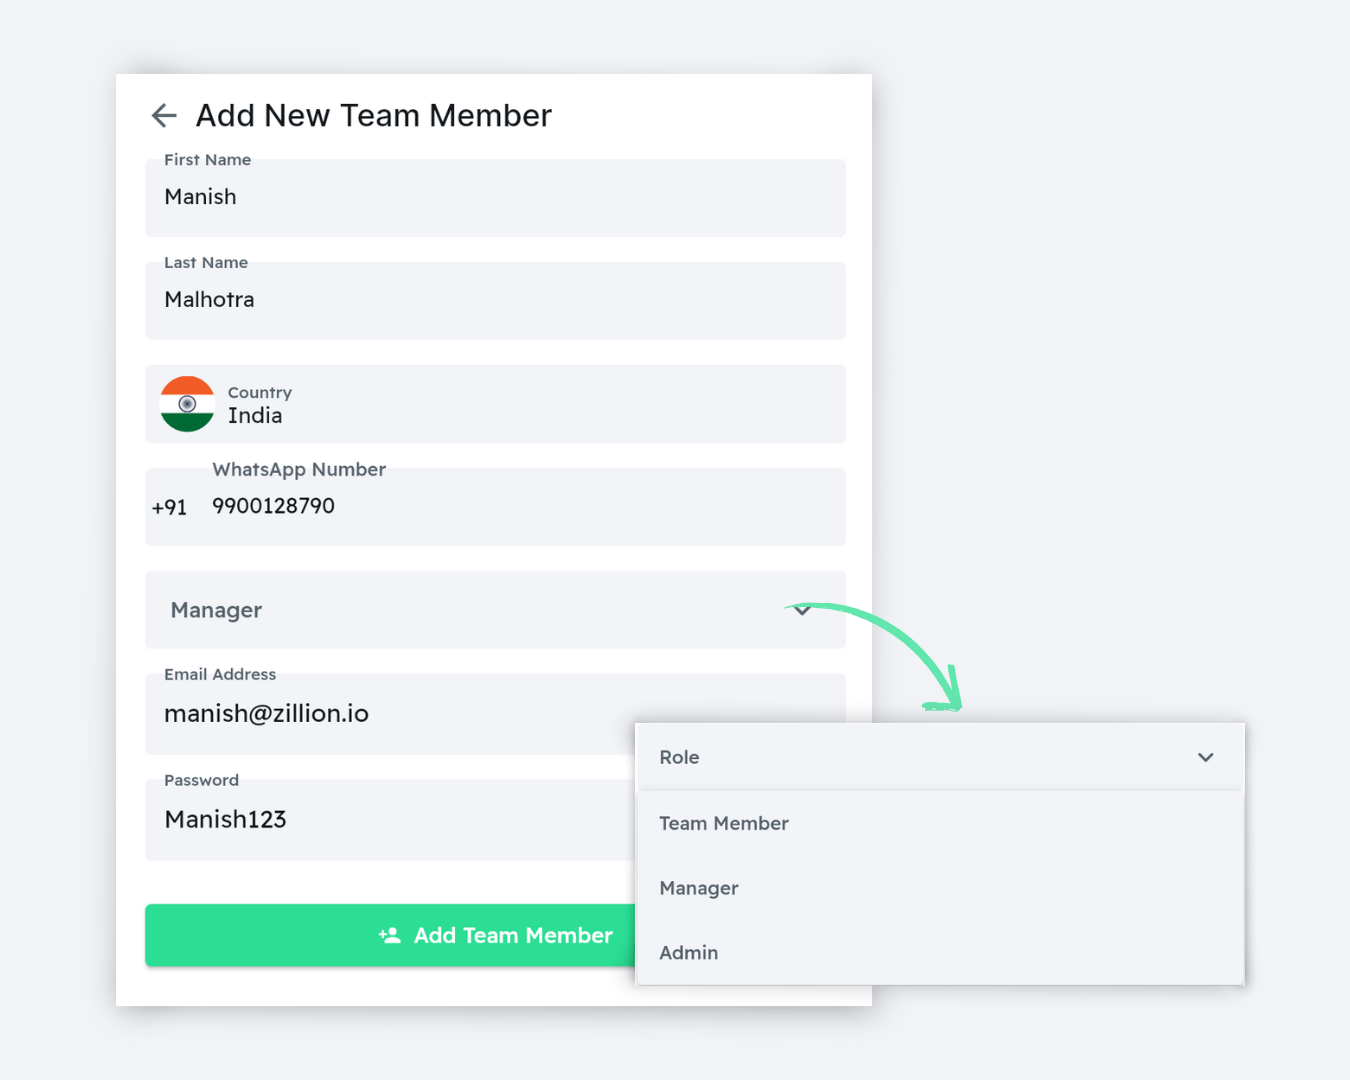Image resolution: width=1350 pixels, height=1080 pixels.
Task: Focus the First Name field containing Manish
Action: click(495, 198)
